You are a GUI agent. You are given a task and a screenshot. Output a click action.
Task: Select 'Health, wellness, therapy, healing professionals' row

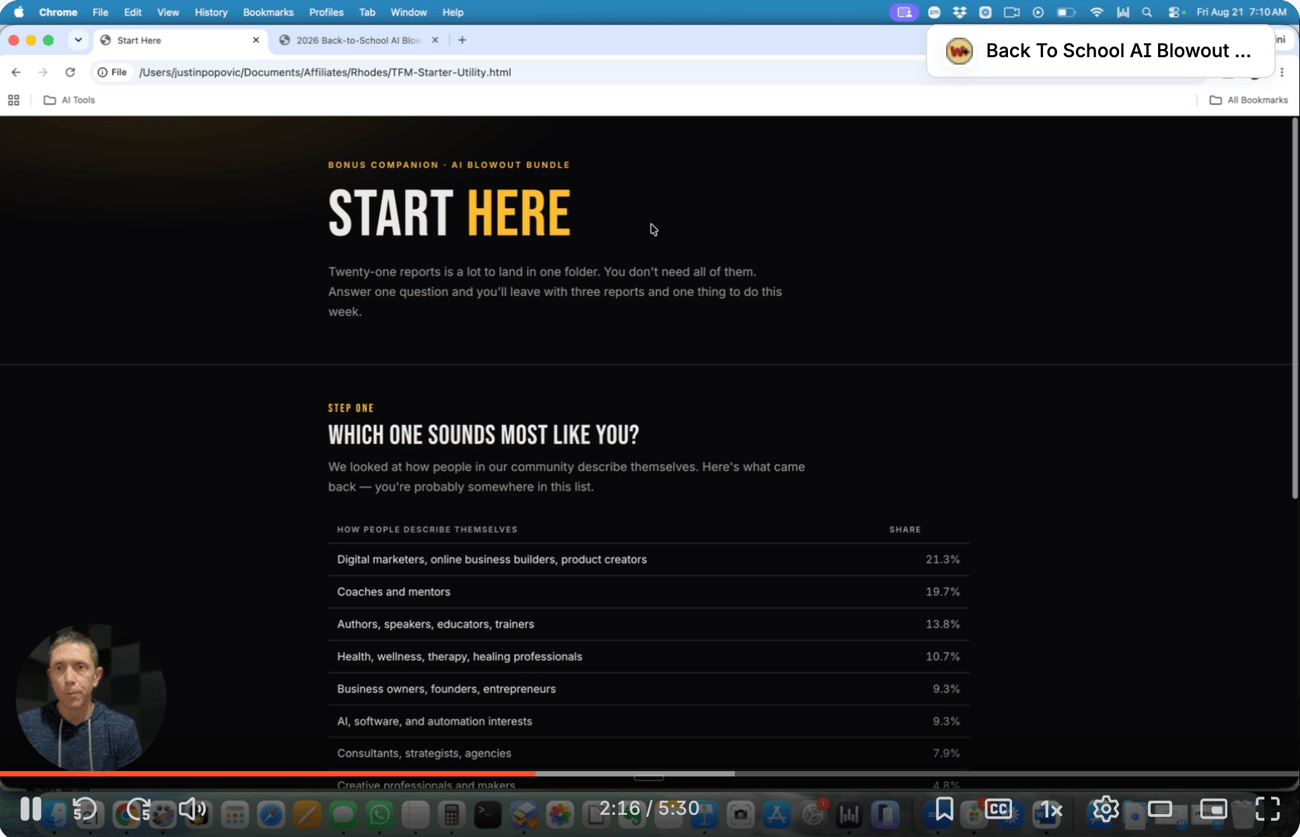click(648, 657)
